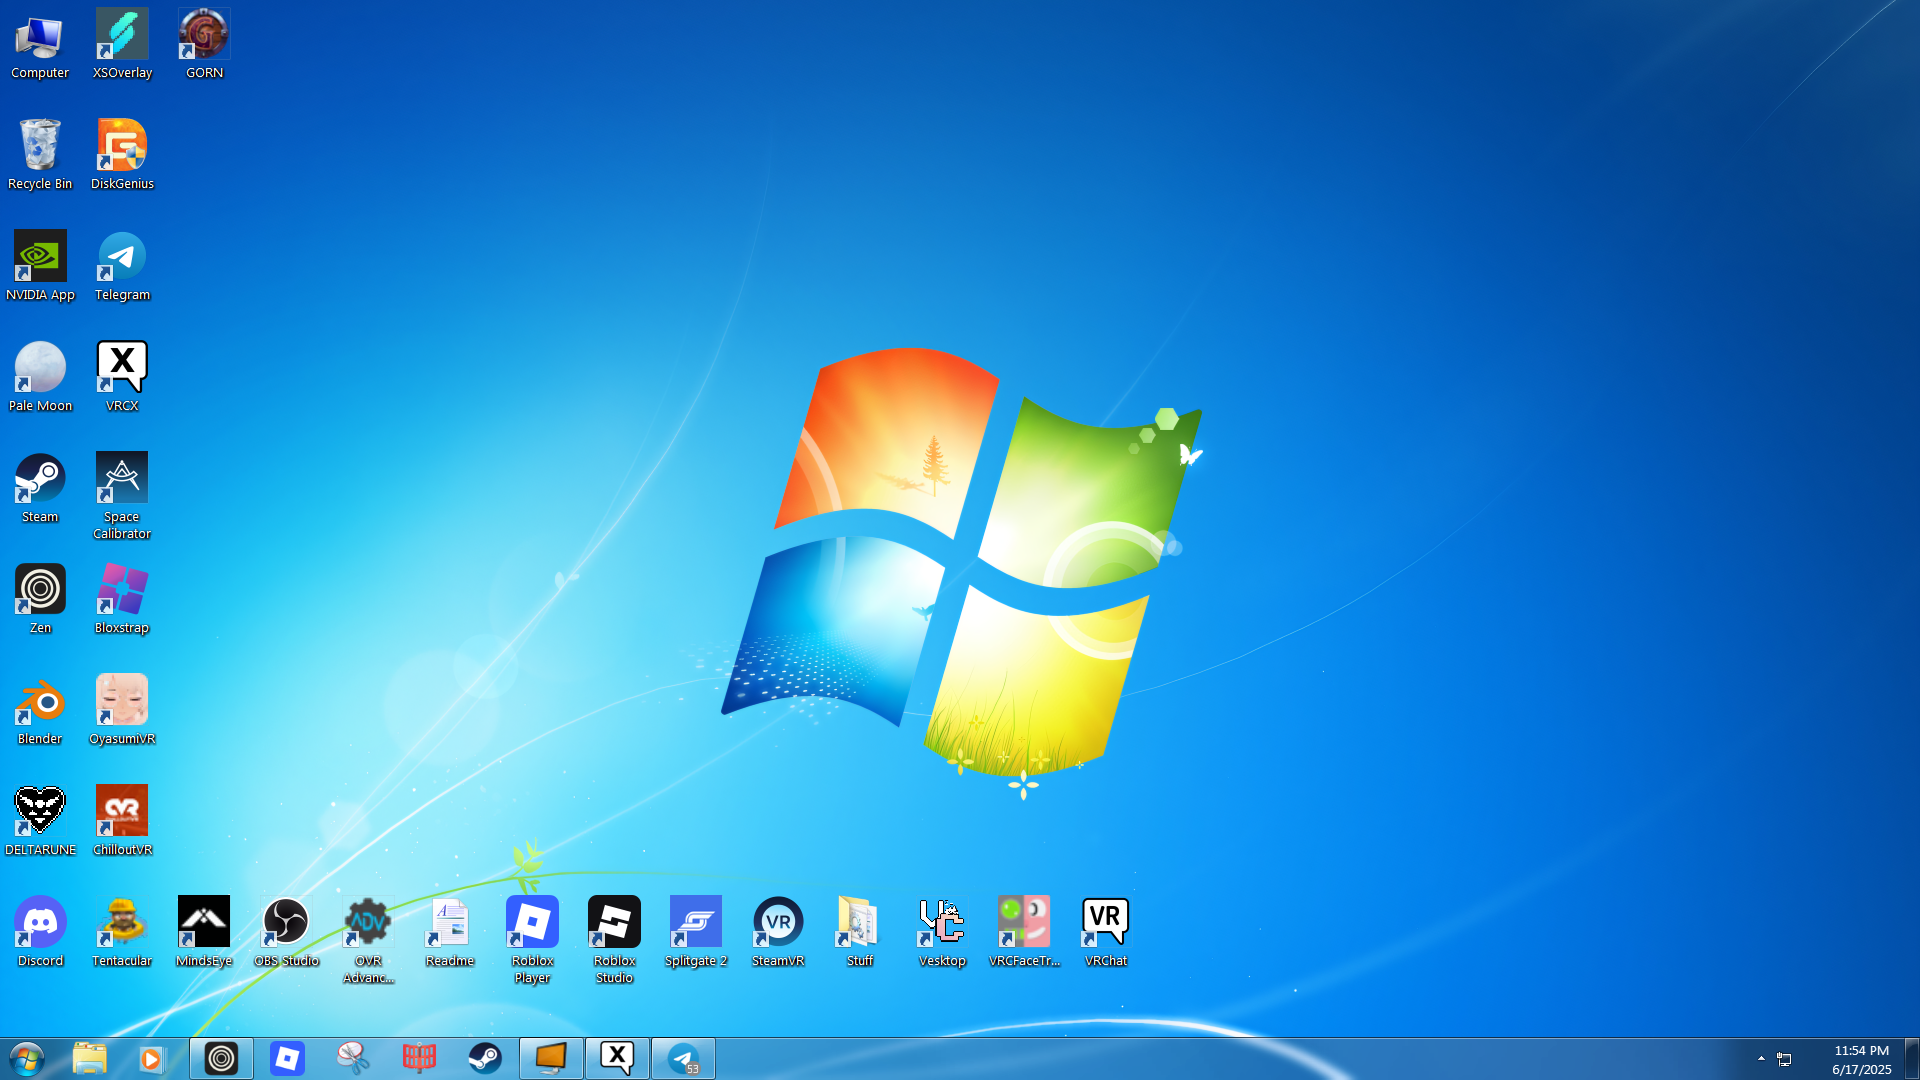Launch Windows Media Player from taskbar
The width and height of the screenshot is (1920, 1080).
tap(151, 1059)
